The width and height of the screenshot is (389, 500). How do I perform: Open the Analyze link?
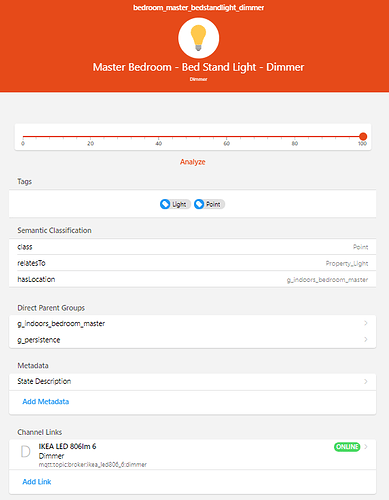pyautogui.click(x=193, y=162)
